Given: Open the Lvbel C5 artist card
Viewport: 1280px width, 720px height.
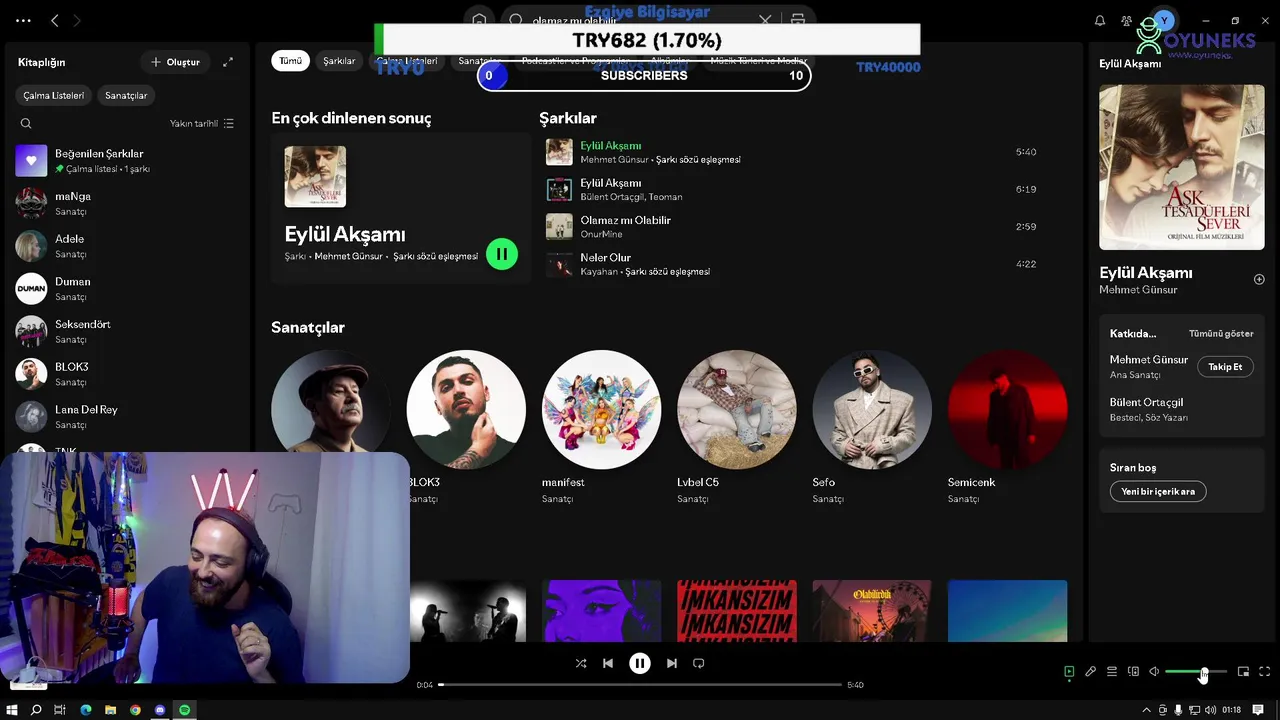Looking at the screenshot, I should [x=737, y=428].
